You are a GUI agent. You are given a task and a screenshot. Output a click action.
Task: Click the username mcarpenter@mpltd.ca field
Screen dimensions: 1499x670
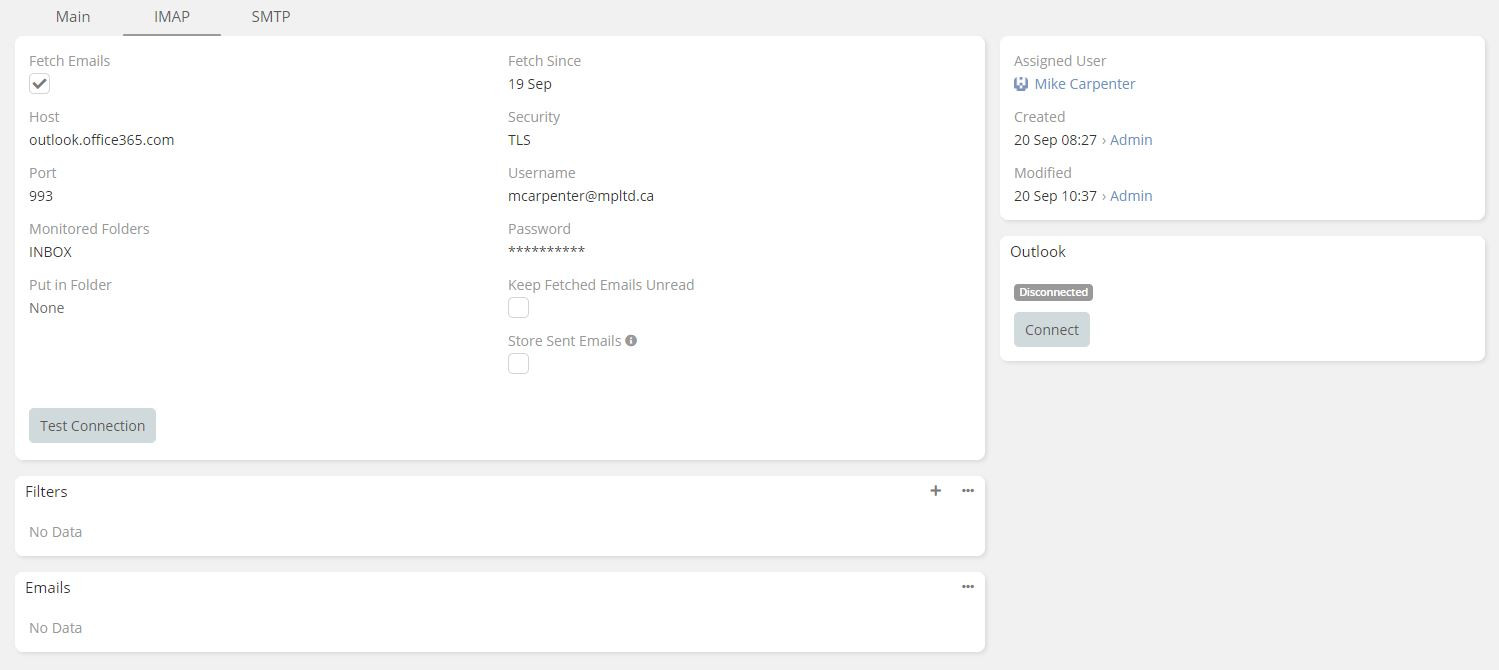[580, 196]
